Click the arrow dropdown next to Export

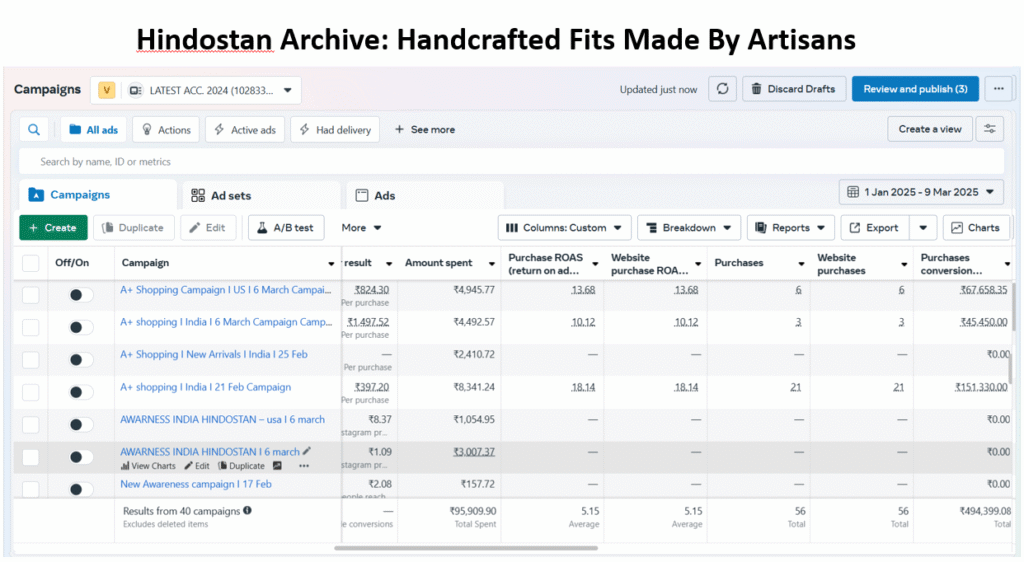coord(923,228)
